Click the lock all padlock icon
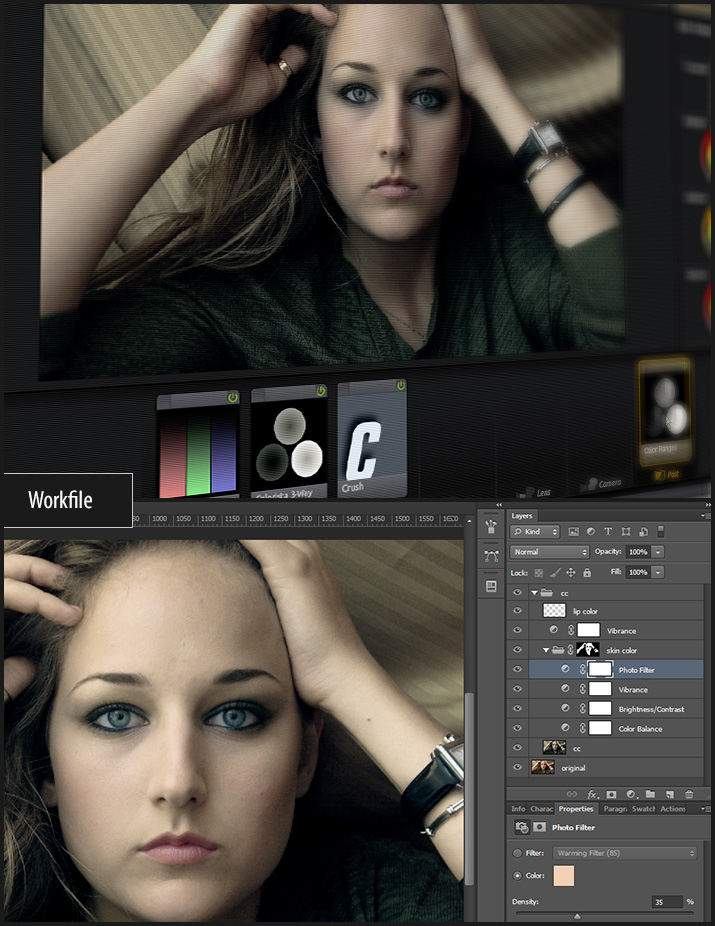This screenshot has height=926, width=715. [x=587, y=572]
